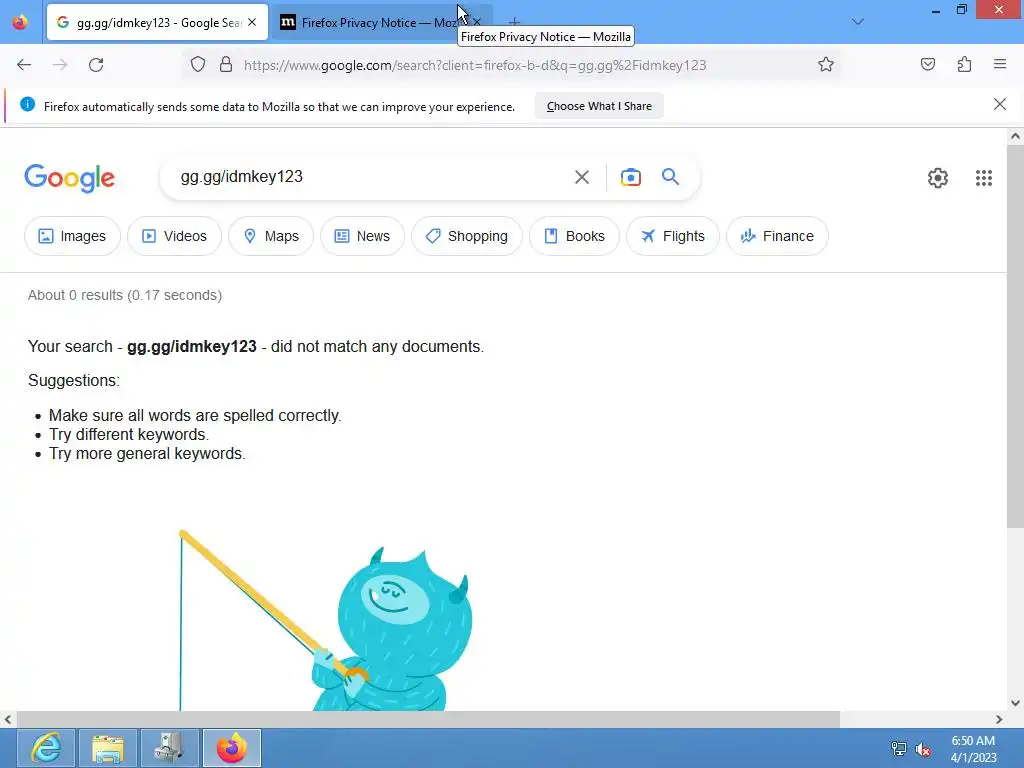This screenshot has width=1024, height=768.
Task: Filter results by Finance
Action: 777,236
